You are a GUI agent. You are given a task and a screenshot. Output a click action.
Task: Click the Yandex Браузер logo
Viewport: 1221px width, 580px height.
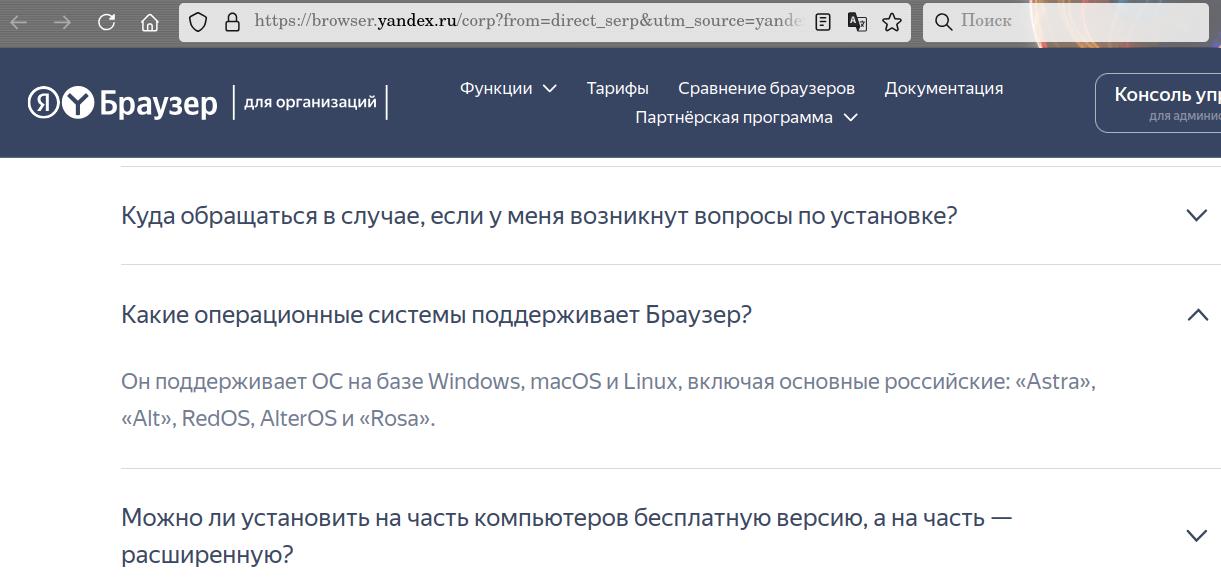(x=123, y=102)
